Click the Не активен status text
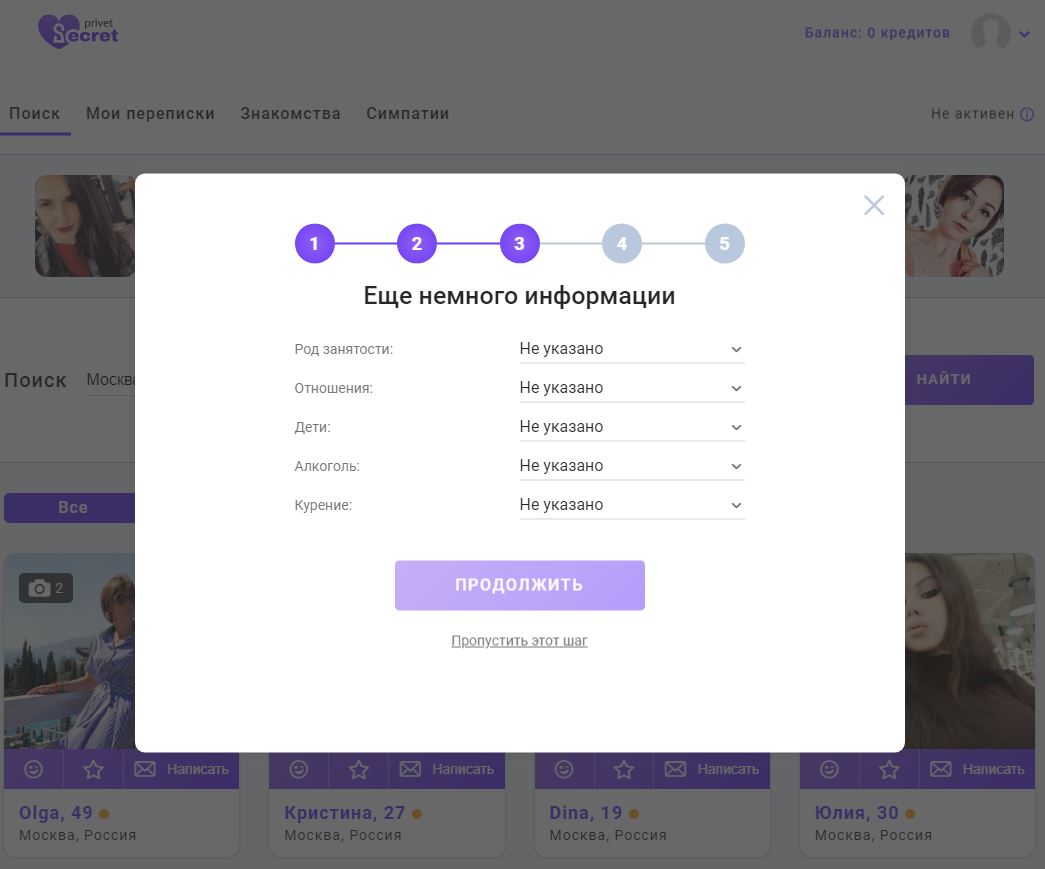This screenshot has height=869, width=1045. pyautogui.click(x=972, y=114)
